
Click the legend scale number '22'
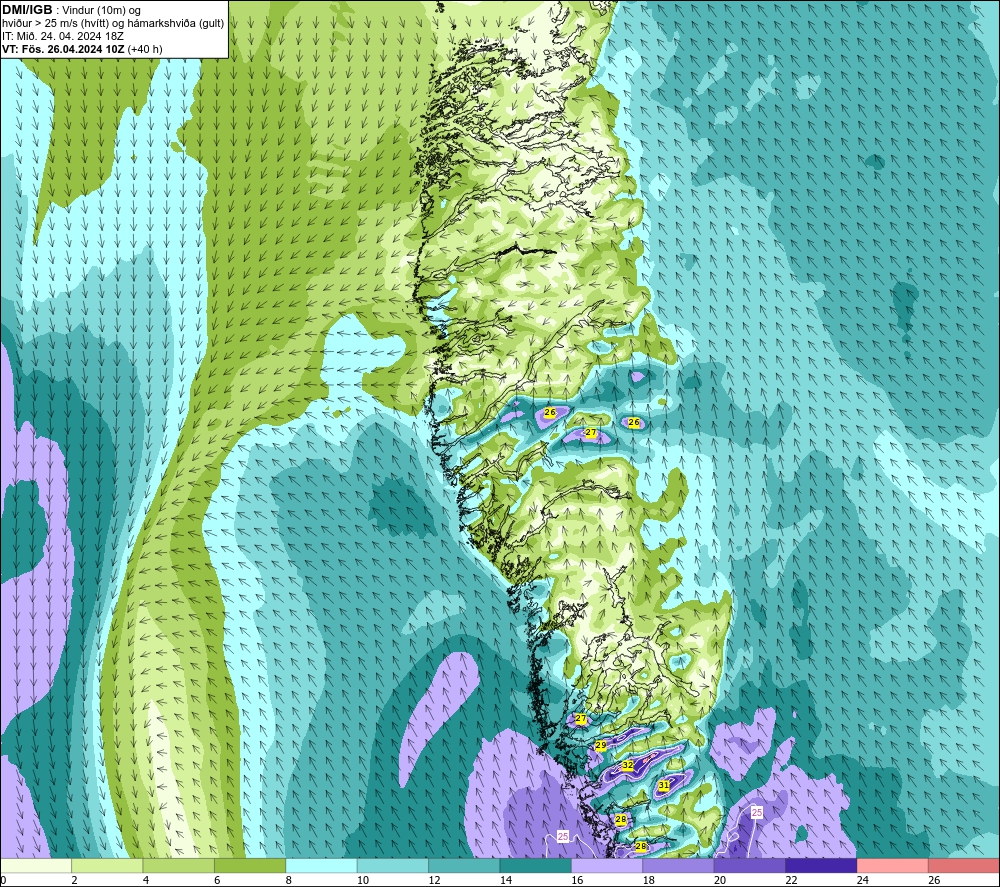click(x=791, y=880)
